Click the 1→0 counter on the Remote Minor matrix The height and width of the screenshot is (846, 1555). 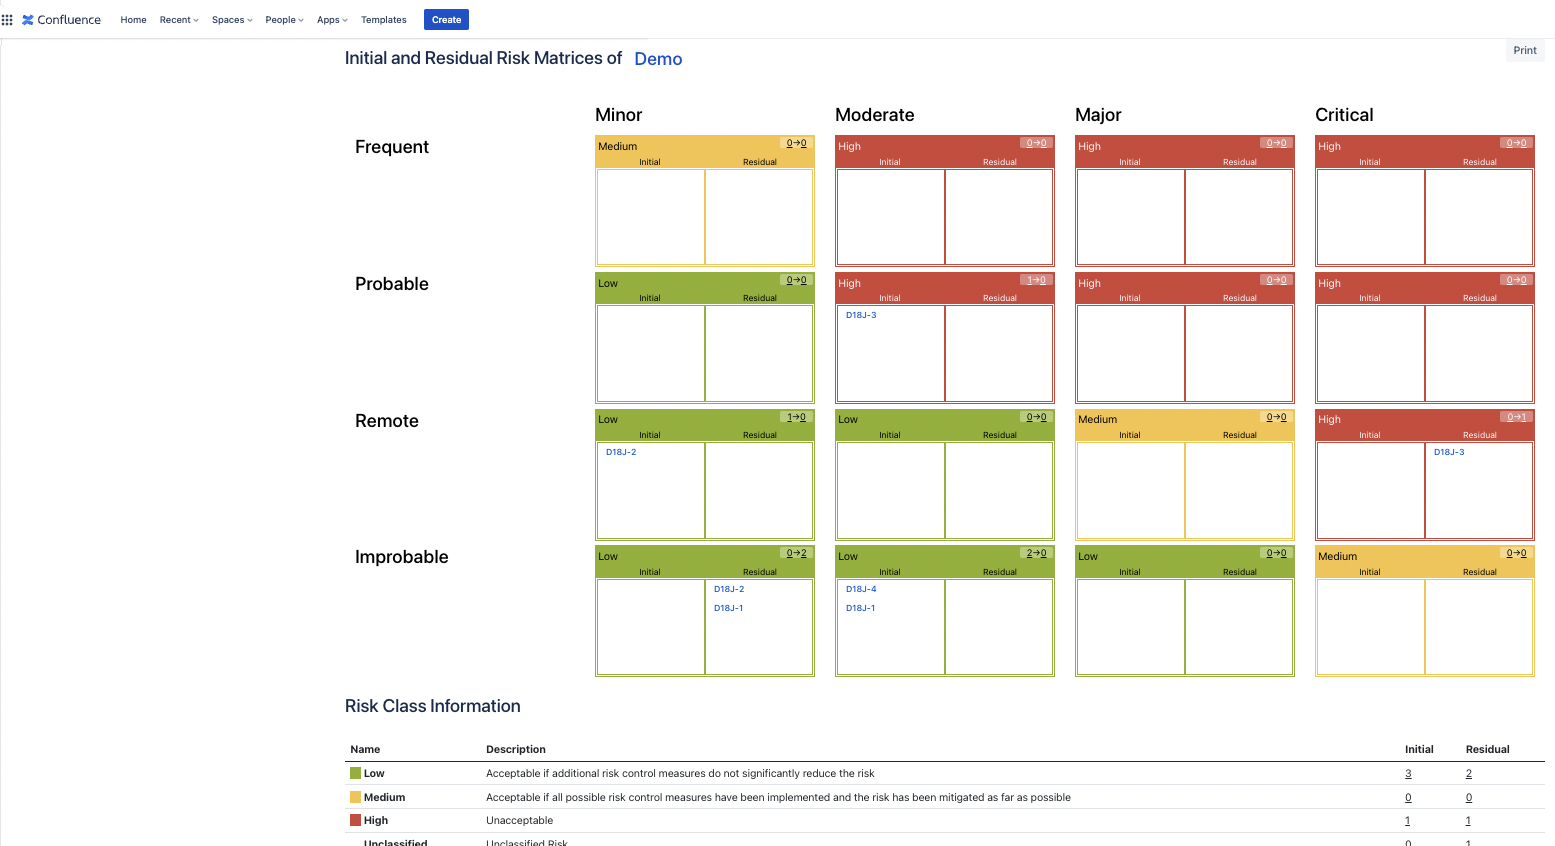[x=796, y=415]
